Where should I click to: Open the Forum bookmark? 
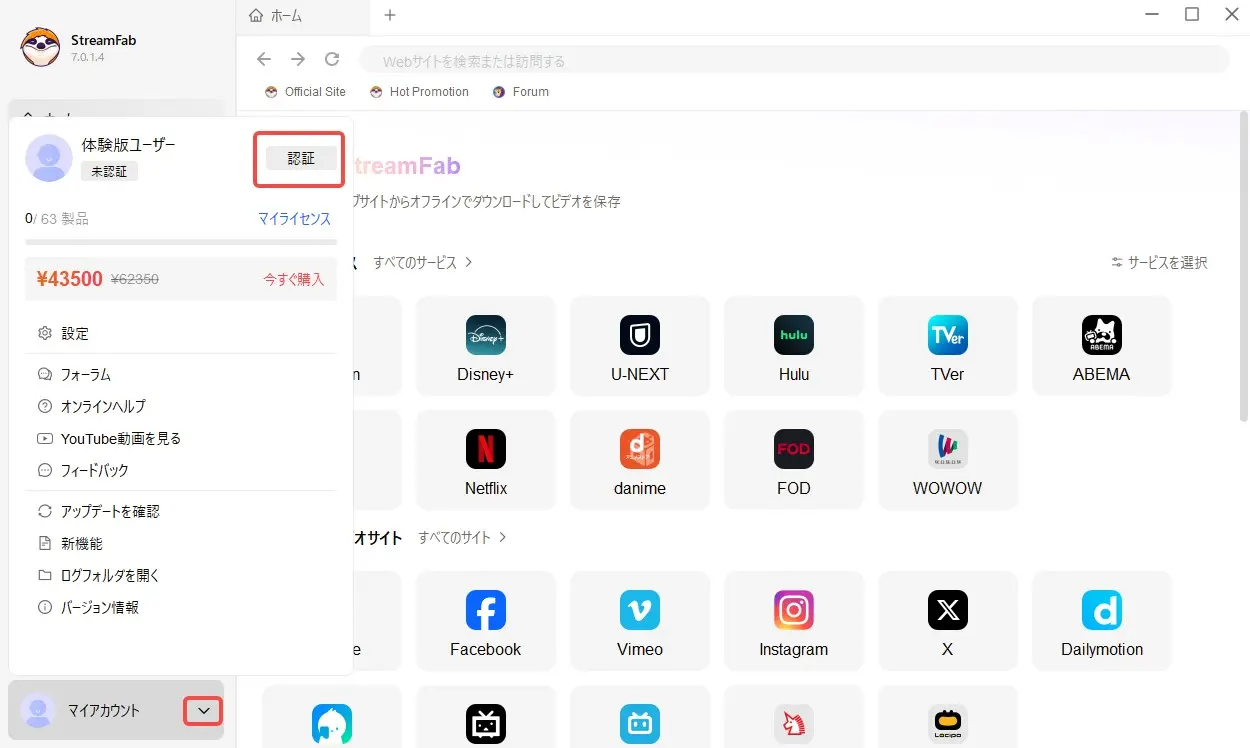pyautogui.click(x=521, y=91)
